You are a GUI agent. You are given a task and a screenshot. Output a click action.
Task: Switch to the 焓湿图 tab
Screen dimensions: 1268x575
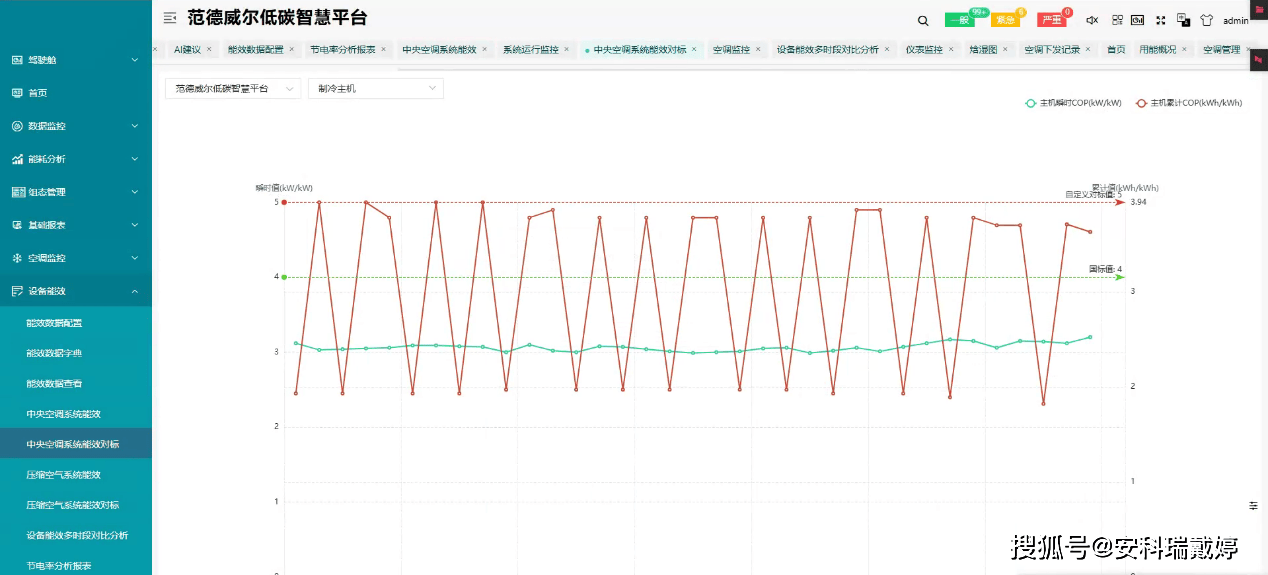[x=983, y=49]
